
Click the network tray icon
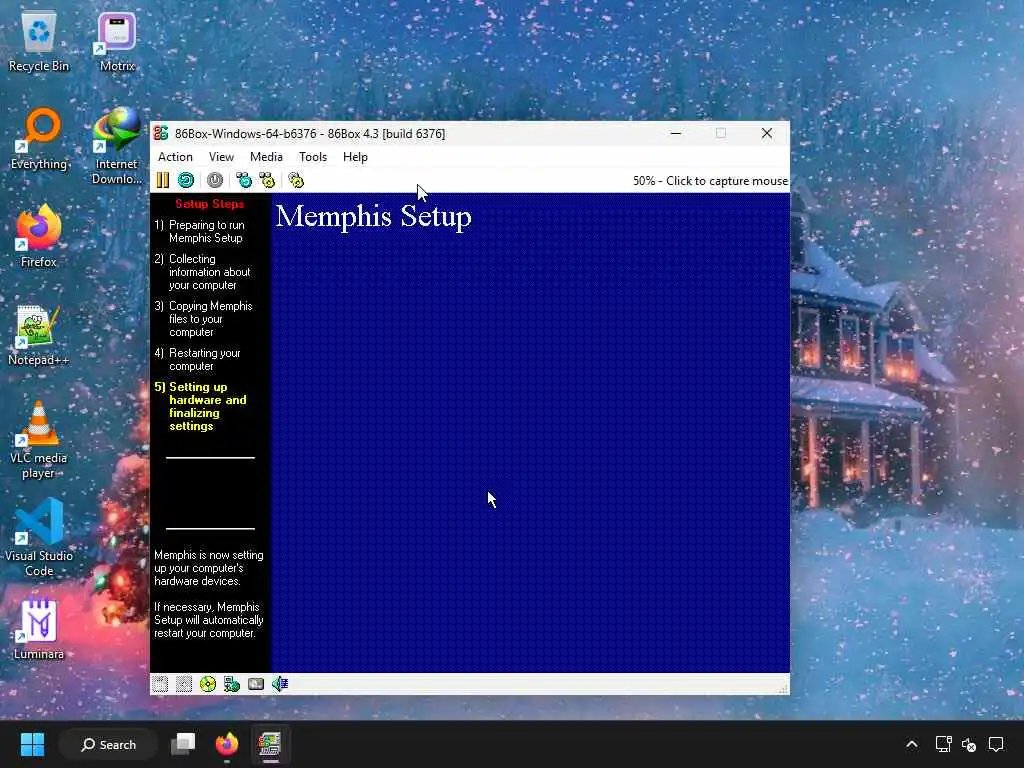pyautogui.click(x=943, y=744)
